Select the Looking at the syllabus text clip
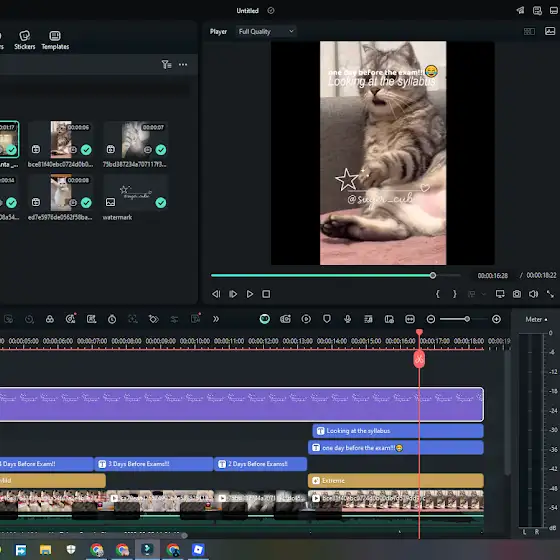The image size is (560, 560). coord(398,431)
